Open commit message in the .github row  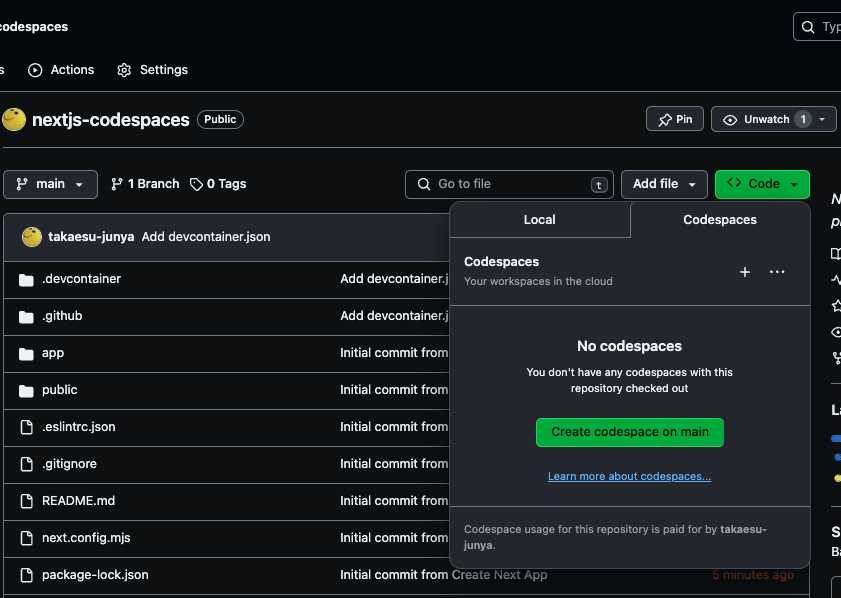(394, 316)
